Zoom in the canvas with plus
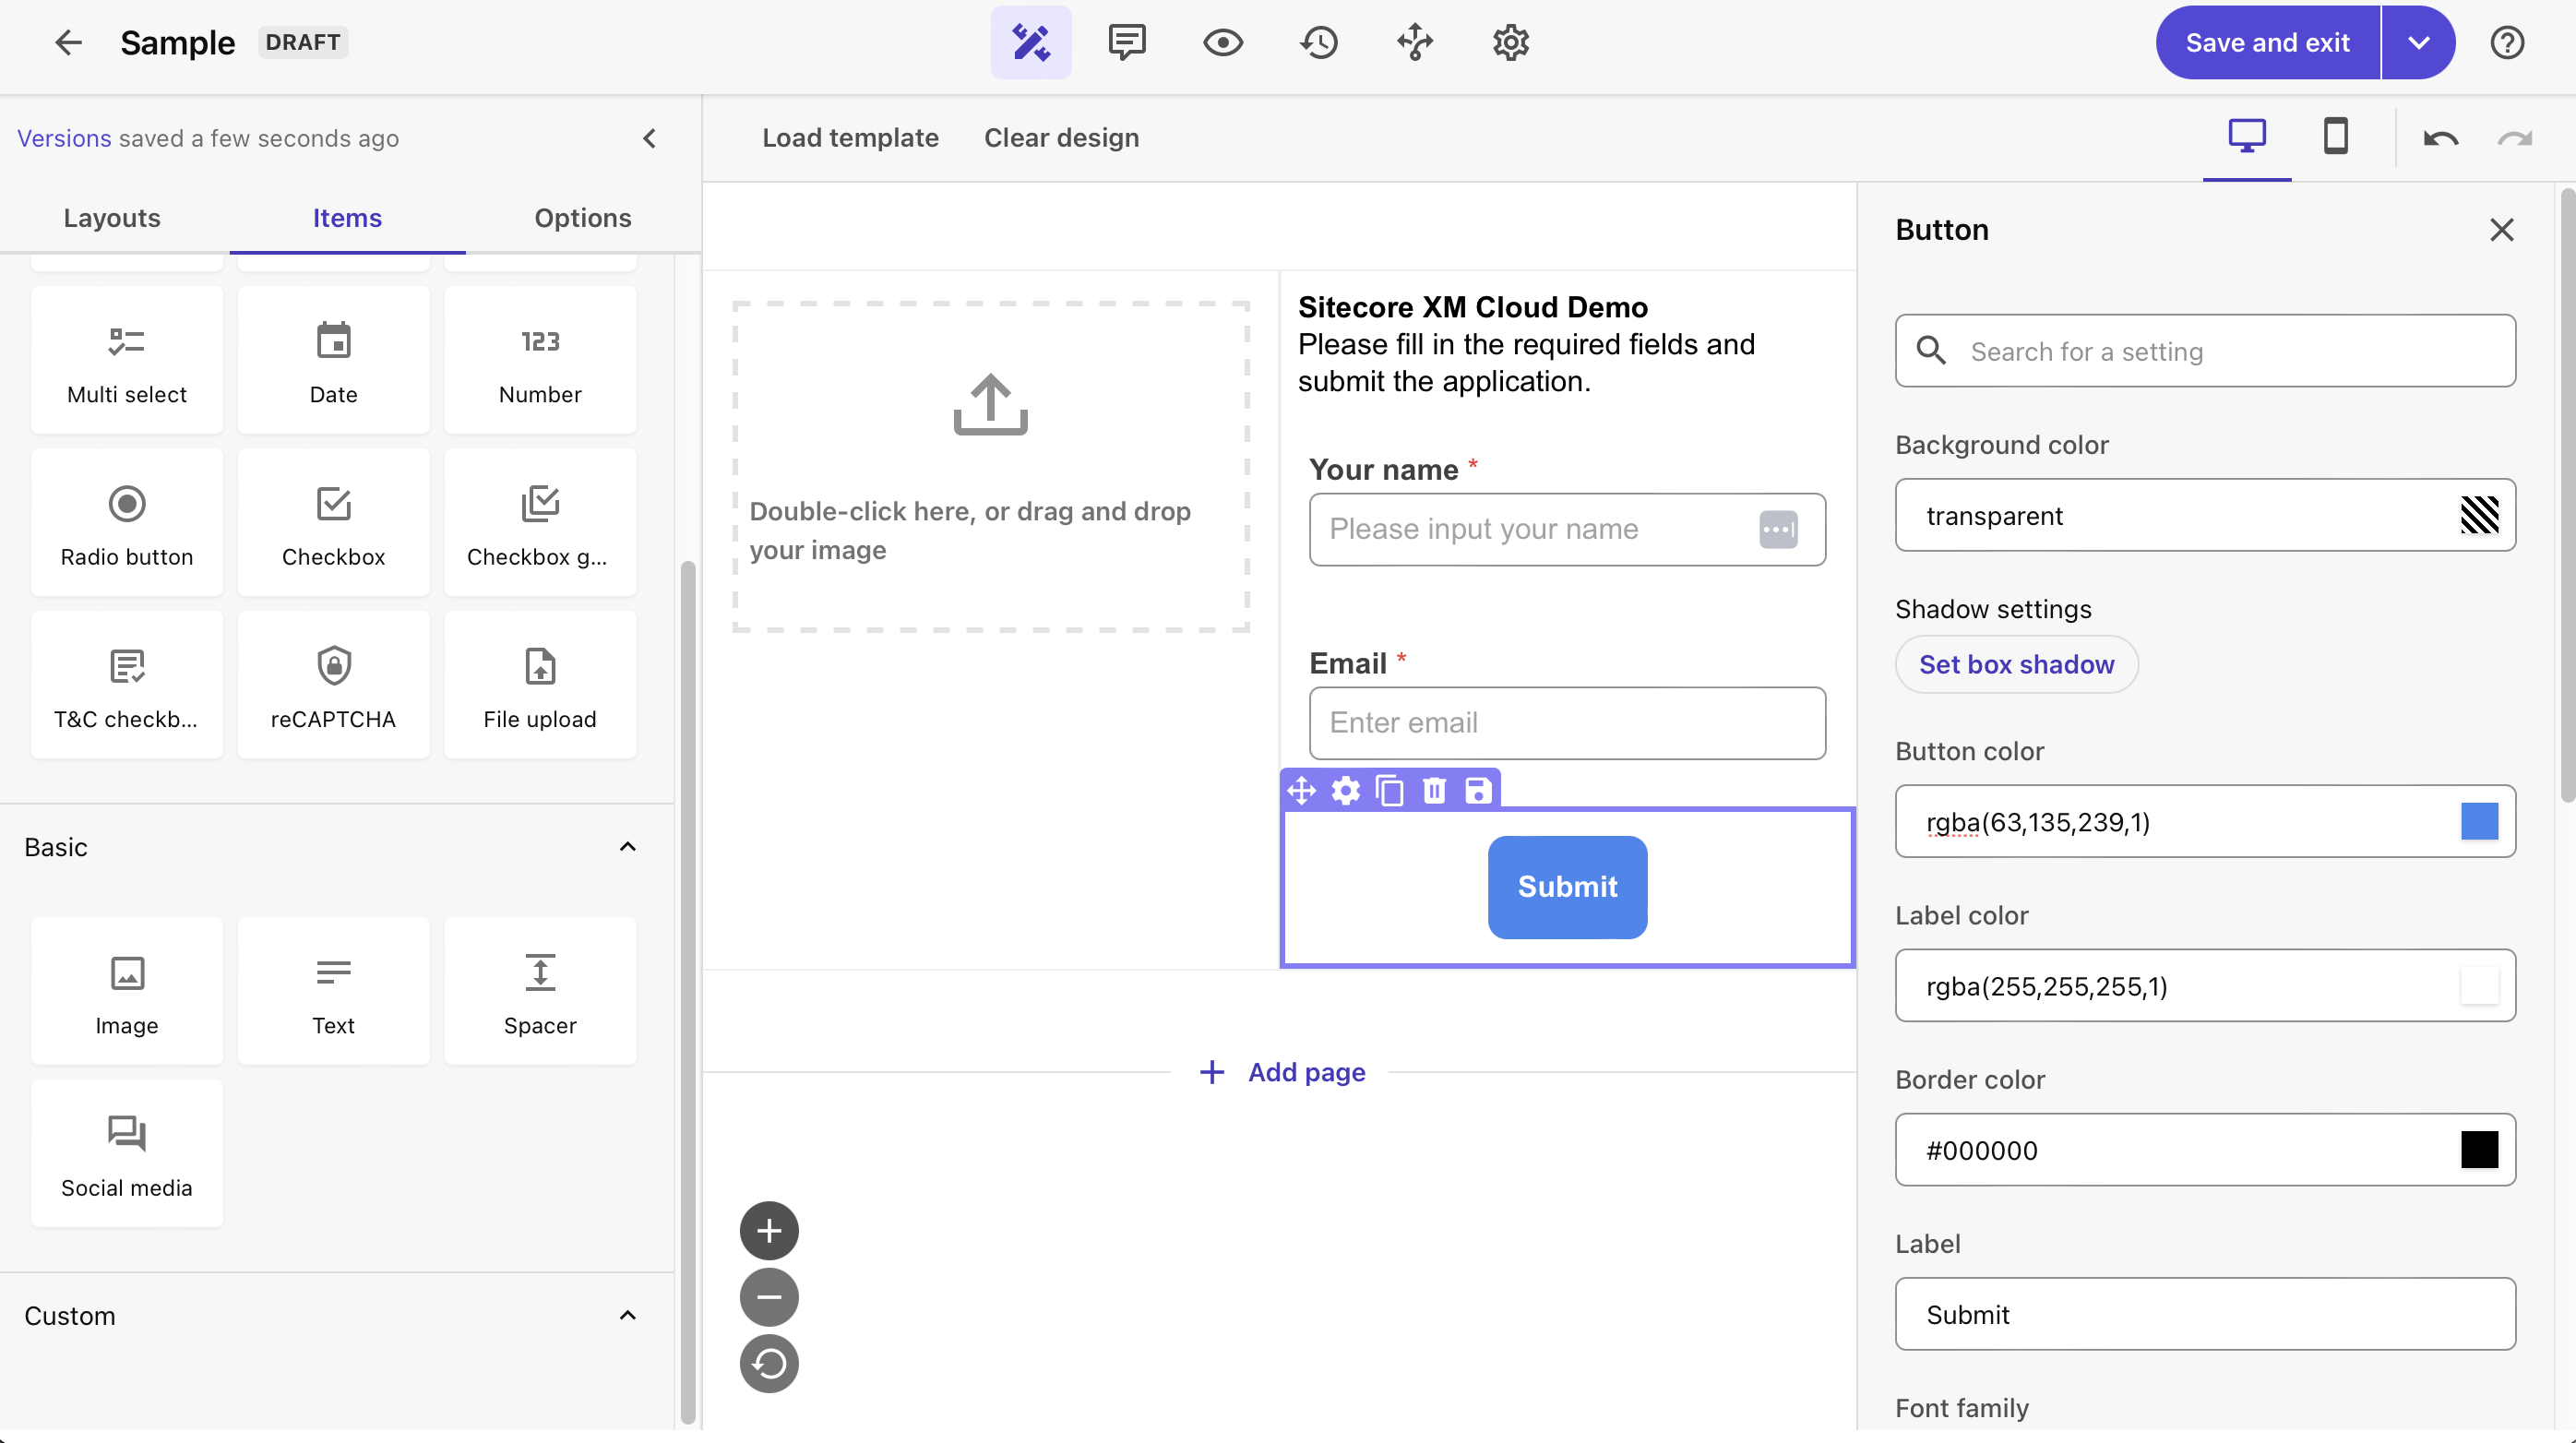Screen dimensions: 2576x1443 tap(769, 1231)
